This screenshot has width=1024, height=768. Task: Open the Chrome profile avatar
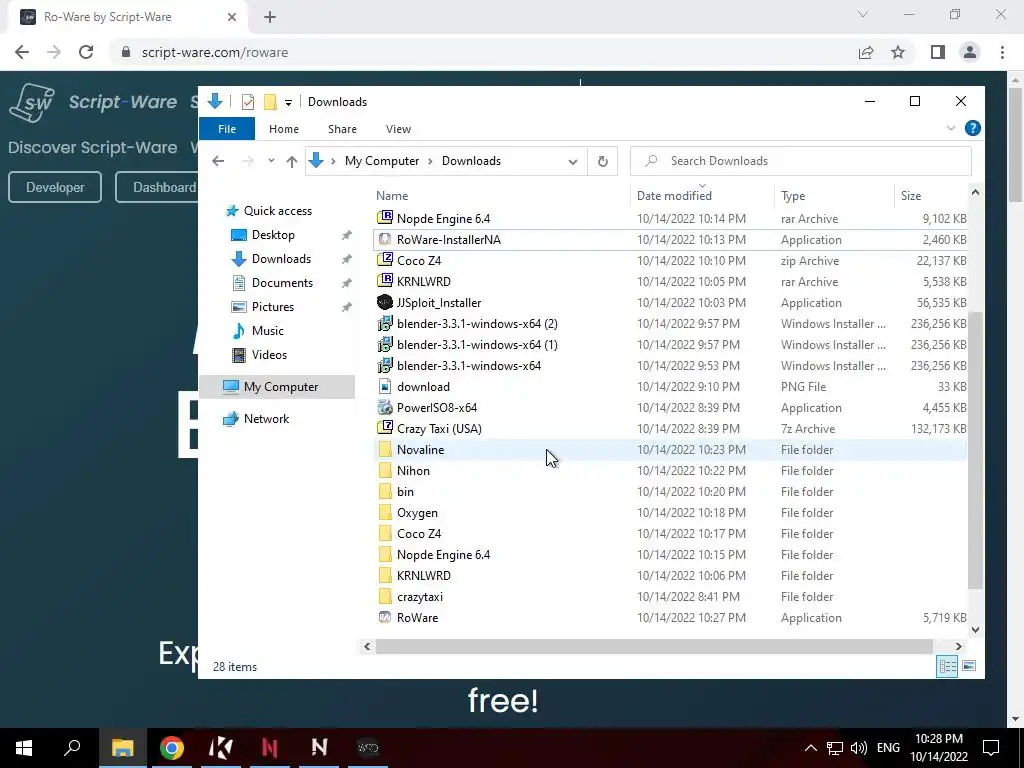click(970, 52)
